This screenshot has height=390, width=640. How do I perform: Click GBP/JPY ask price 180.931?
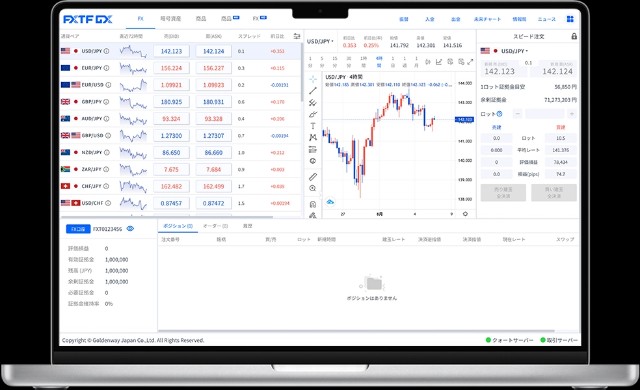[x=213, y=102]
